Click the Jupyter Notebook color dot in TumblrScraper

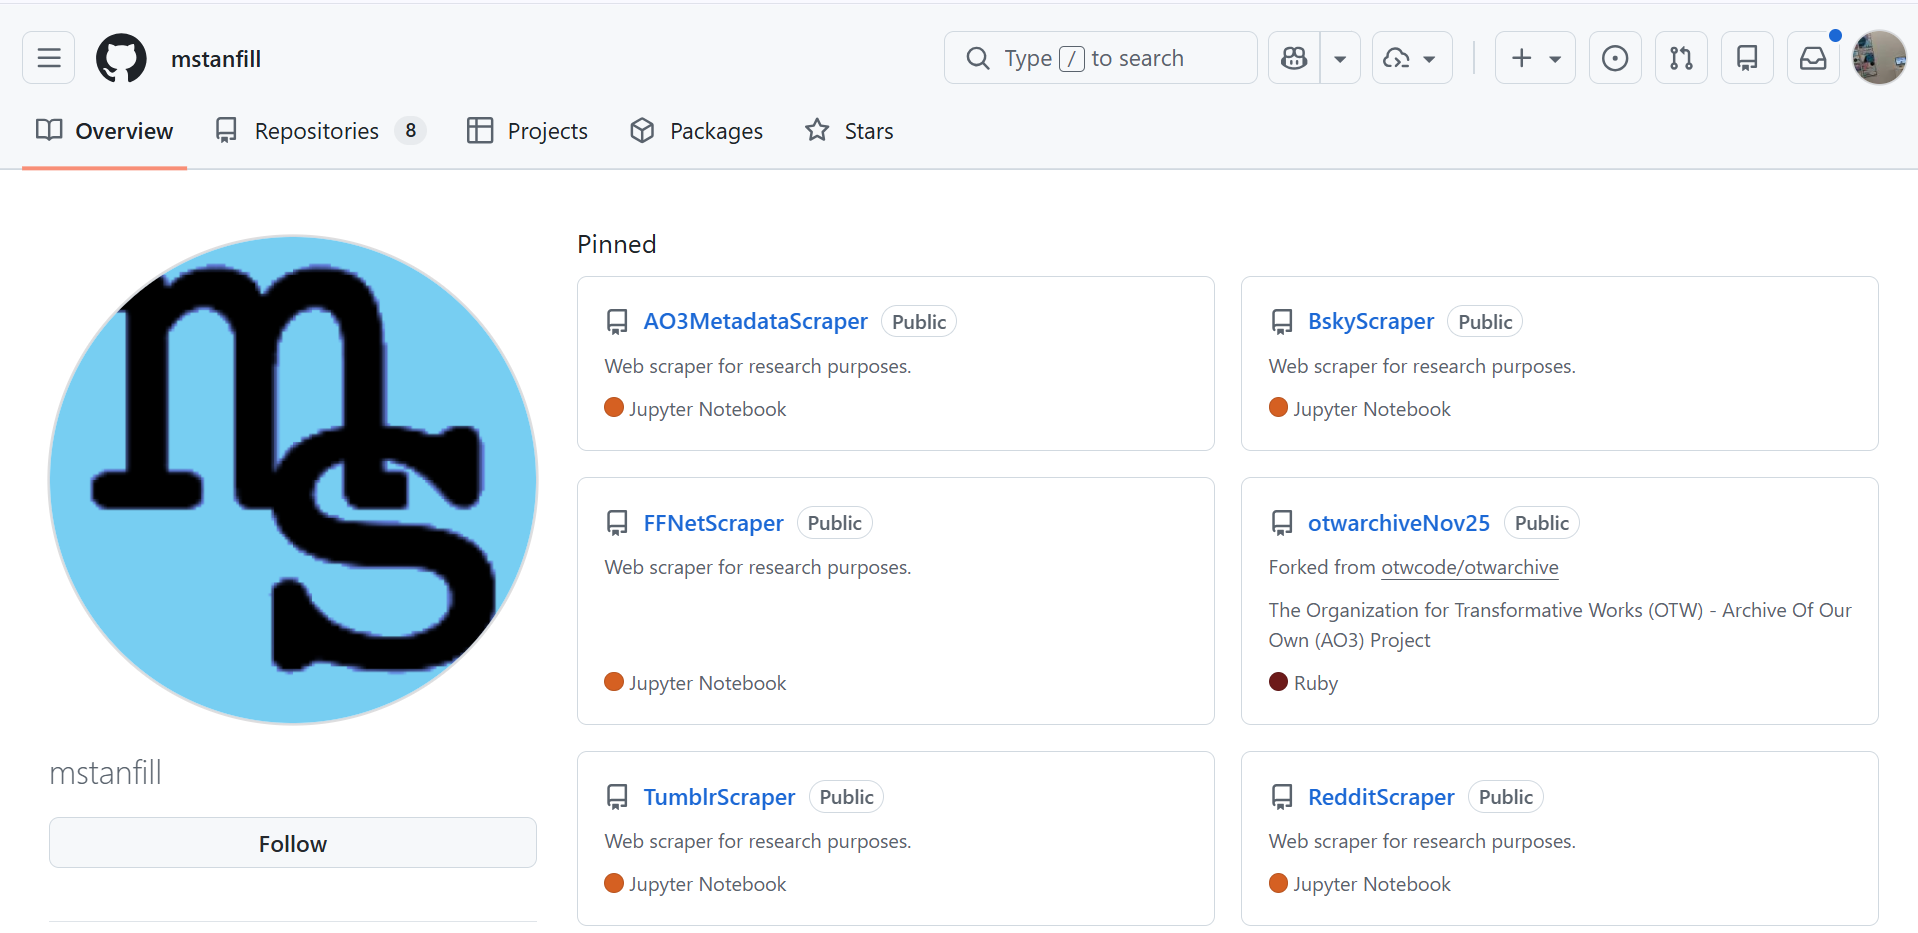coord(614,882)
